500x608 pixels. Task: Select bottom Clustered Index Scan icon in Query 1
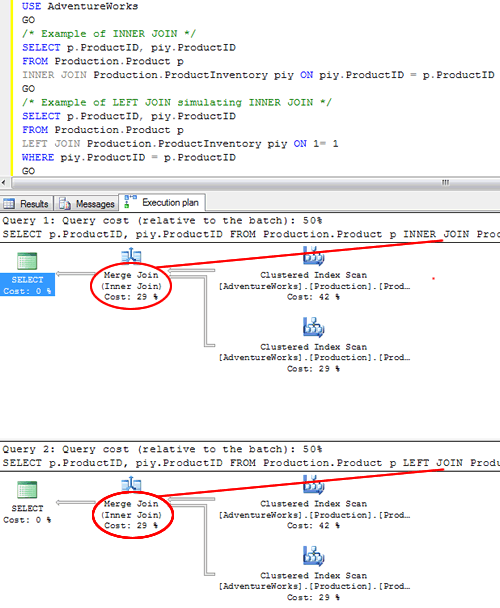pyautogui.click(x=313, y=327)
